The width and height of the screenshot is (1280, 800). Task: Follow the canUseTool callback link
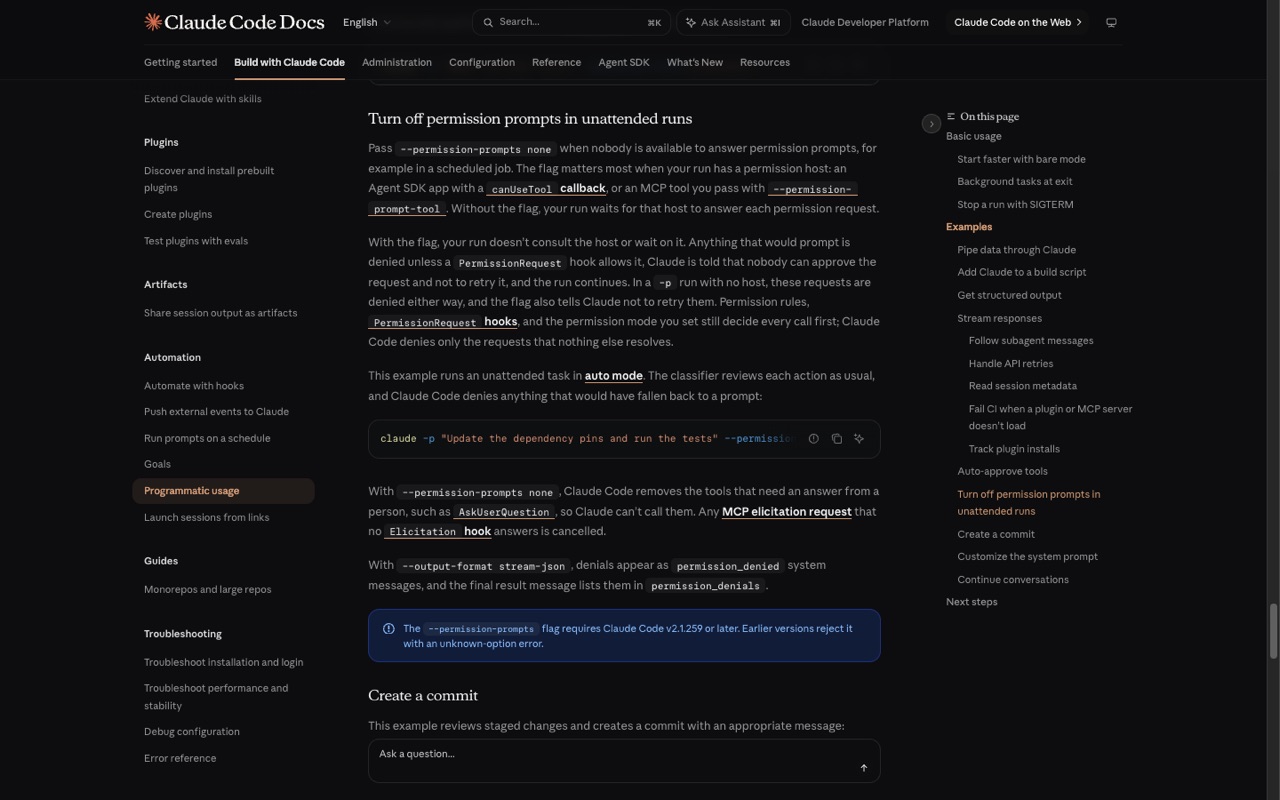point(547,188)
